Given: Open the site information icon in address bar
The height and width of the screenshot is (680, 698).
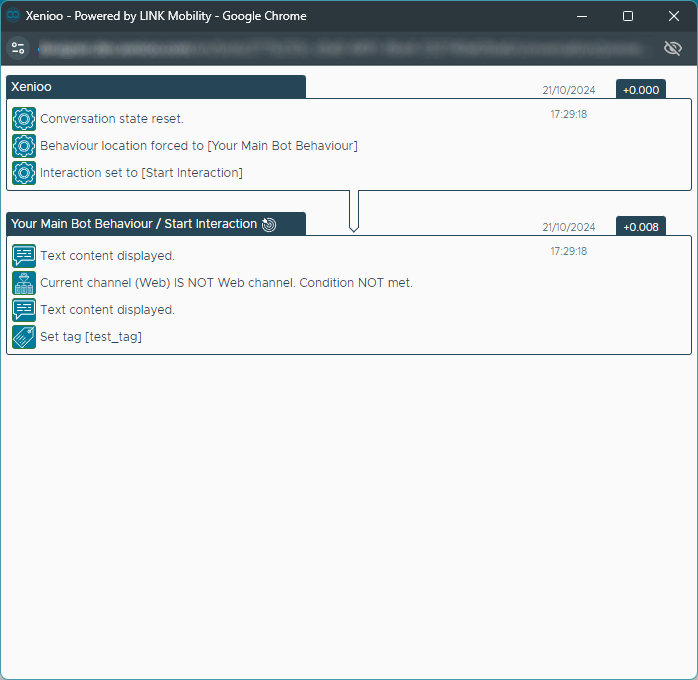Looking at the screenshot, I should (x=18, y=48).
